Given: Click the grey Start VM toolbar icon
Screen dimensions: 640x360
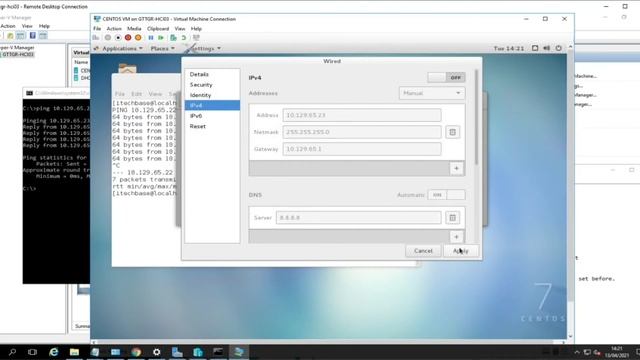Looking at the screenshot, I should pyautogui.click(x=108, y=38).
